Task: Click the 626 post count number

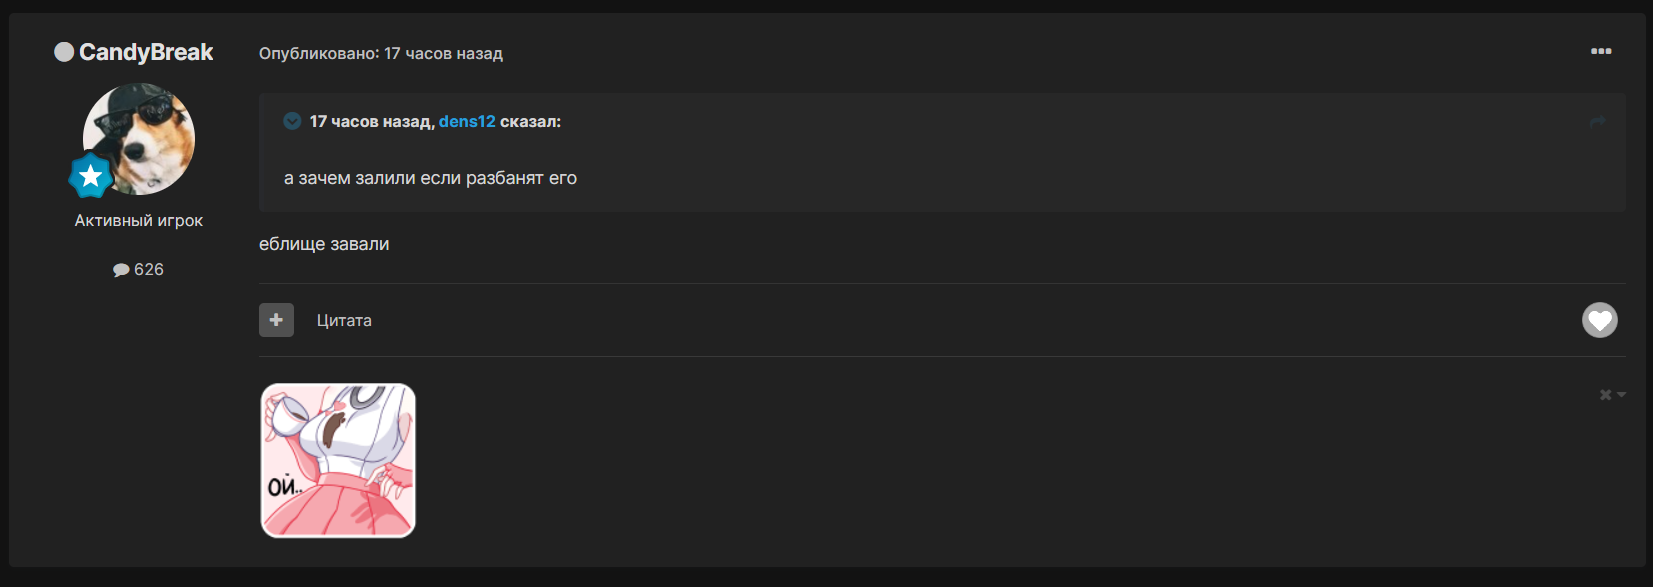Action: tap(149, 269)
